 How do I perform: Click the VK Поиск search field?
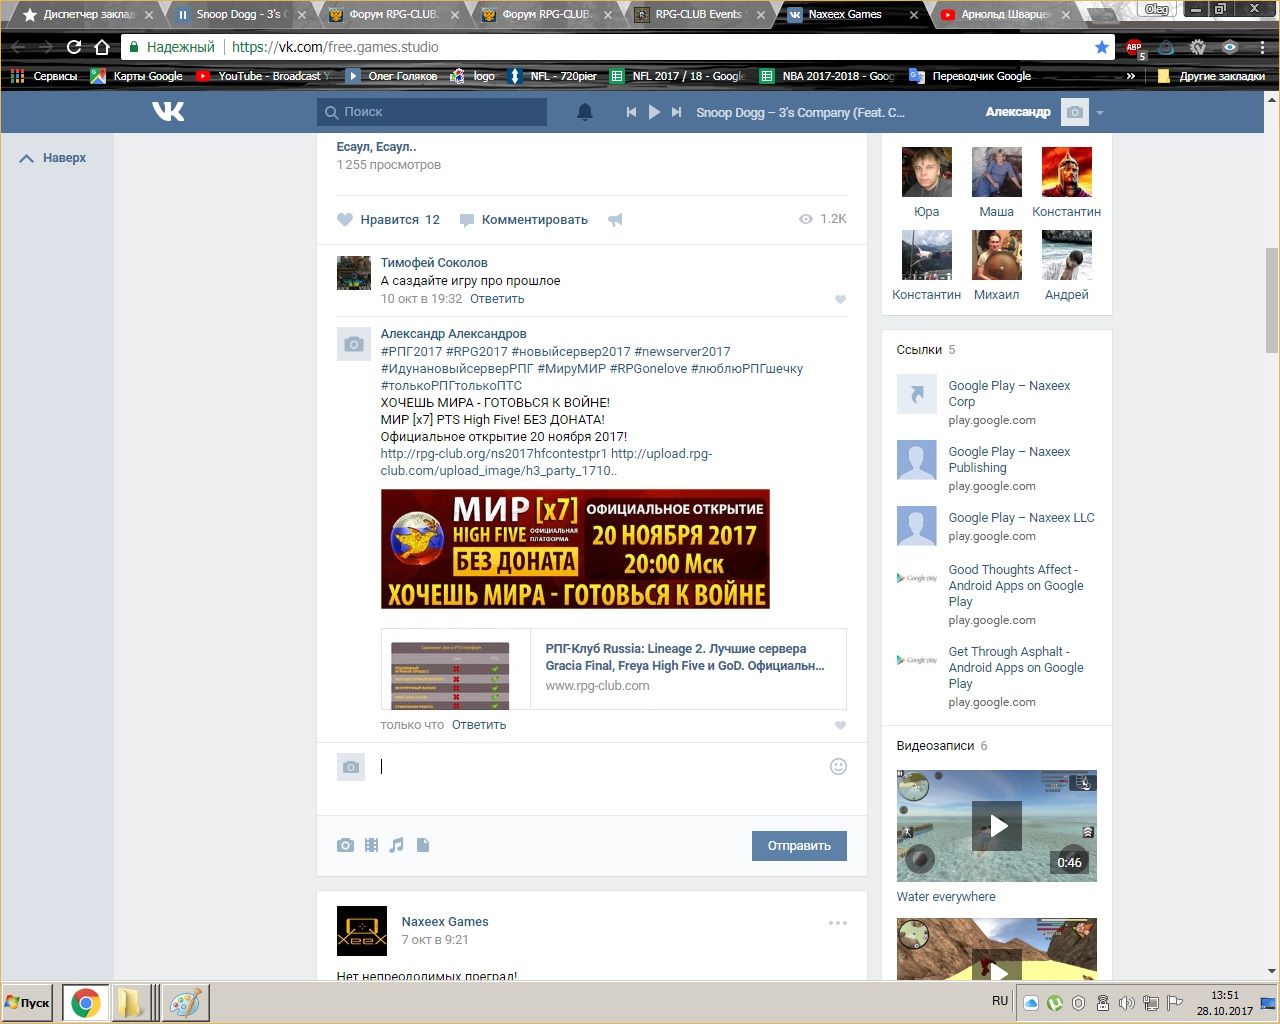point(432,112)
